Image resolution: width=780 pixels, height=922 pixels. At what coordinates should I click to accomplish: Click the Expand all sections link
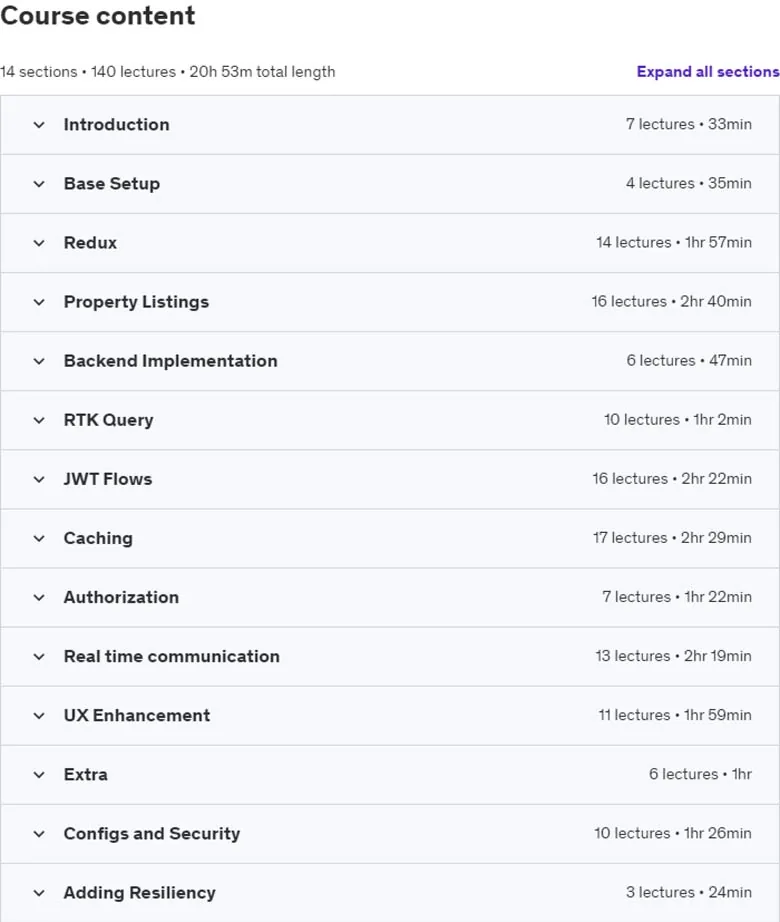pos(708,72)
